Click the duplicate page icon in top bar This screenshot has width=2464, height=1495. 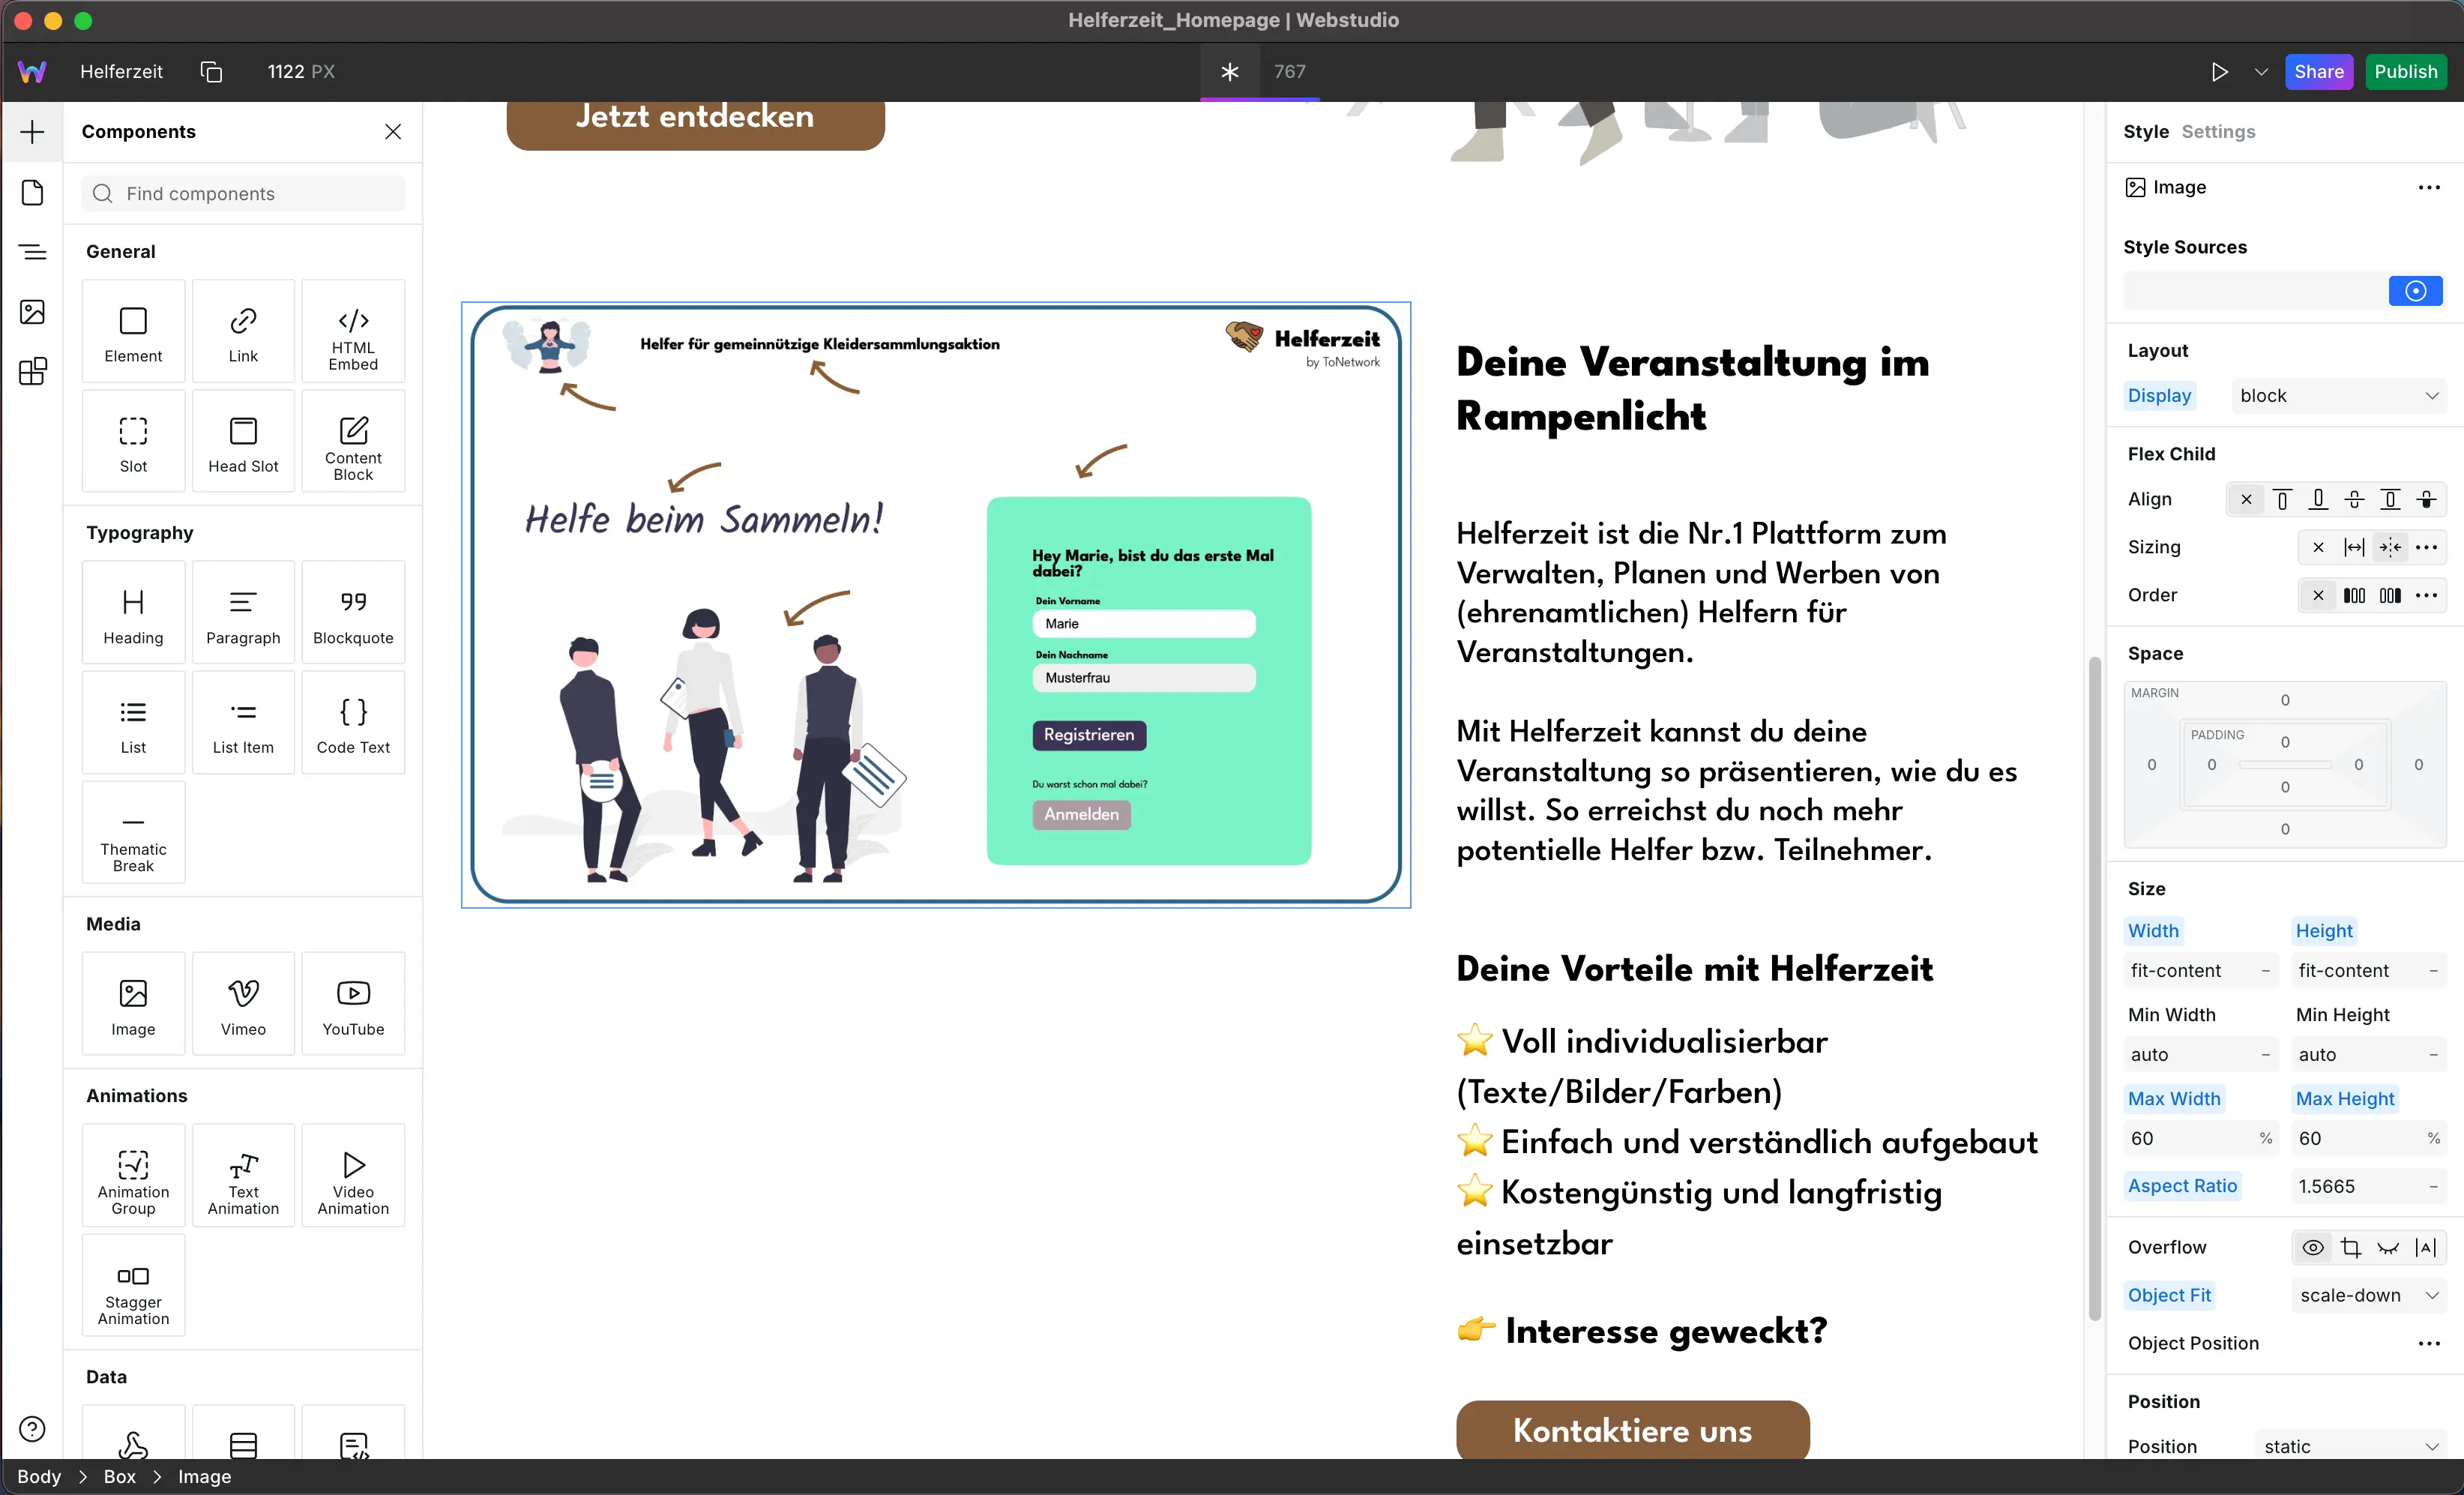211,72
